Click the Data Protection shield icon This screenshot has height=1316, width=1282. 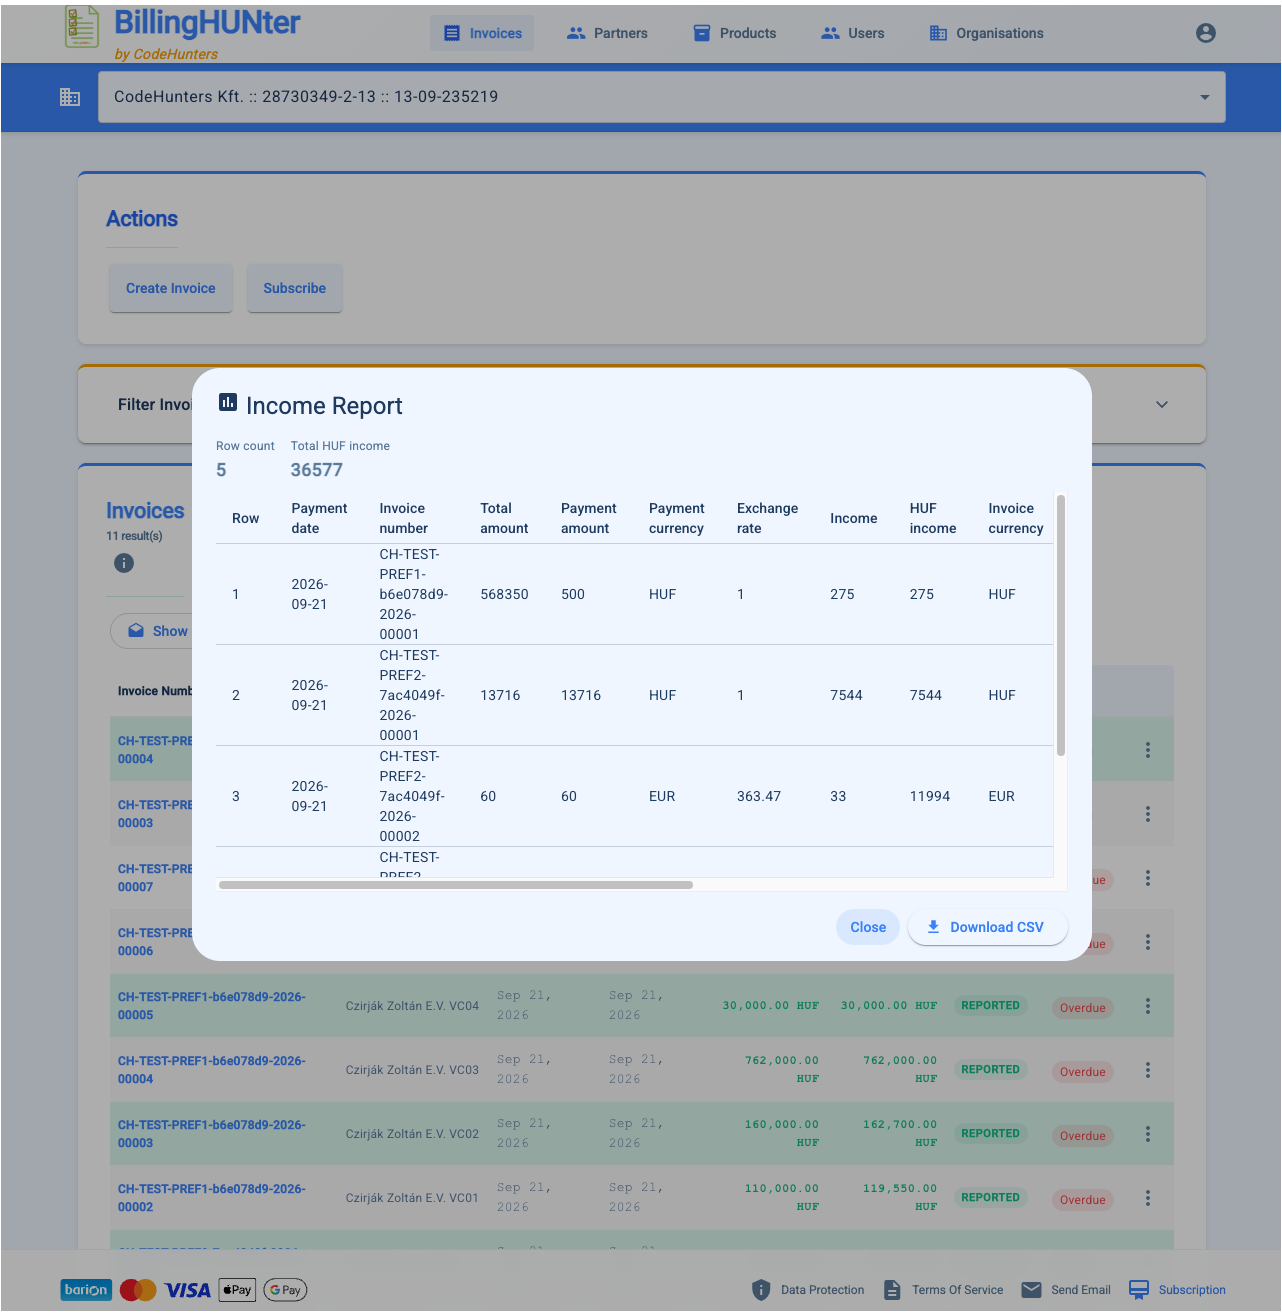point(761,1290)
